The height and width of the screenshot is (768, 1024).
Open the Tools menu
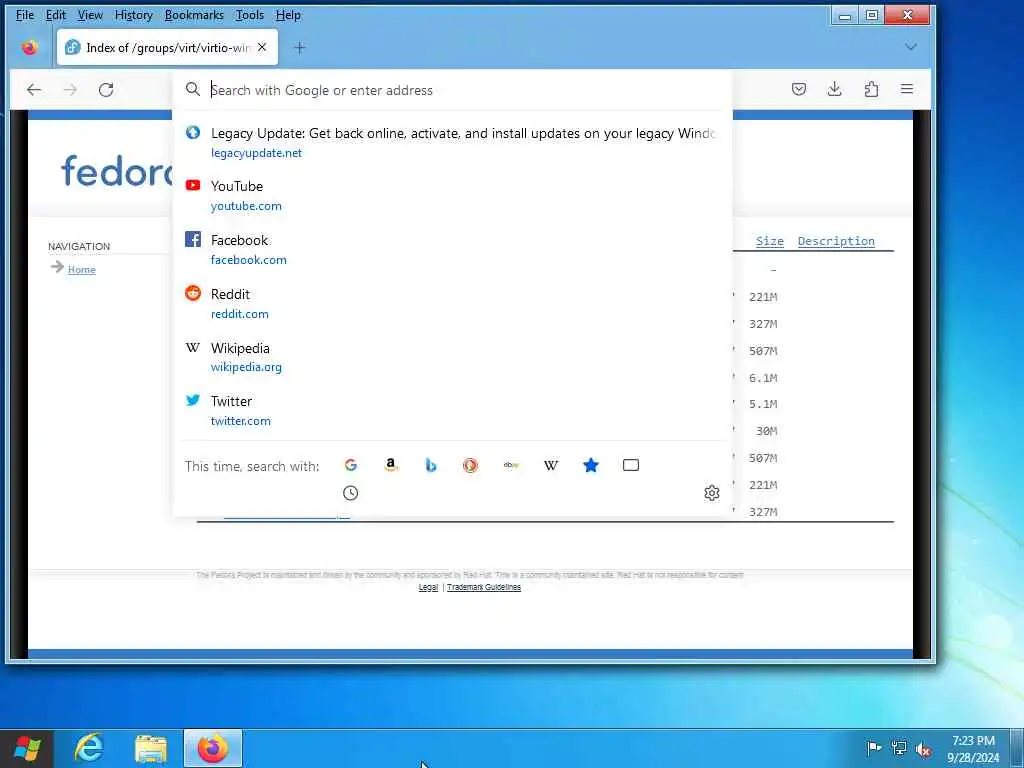pos(249,15)
